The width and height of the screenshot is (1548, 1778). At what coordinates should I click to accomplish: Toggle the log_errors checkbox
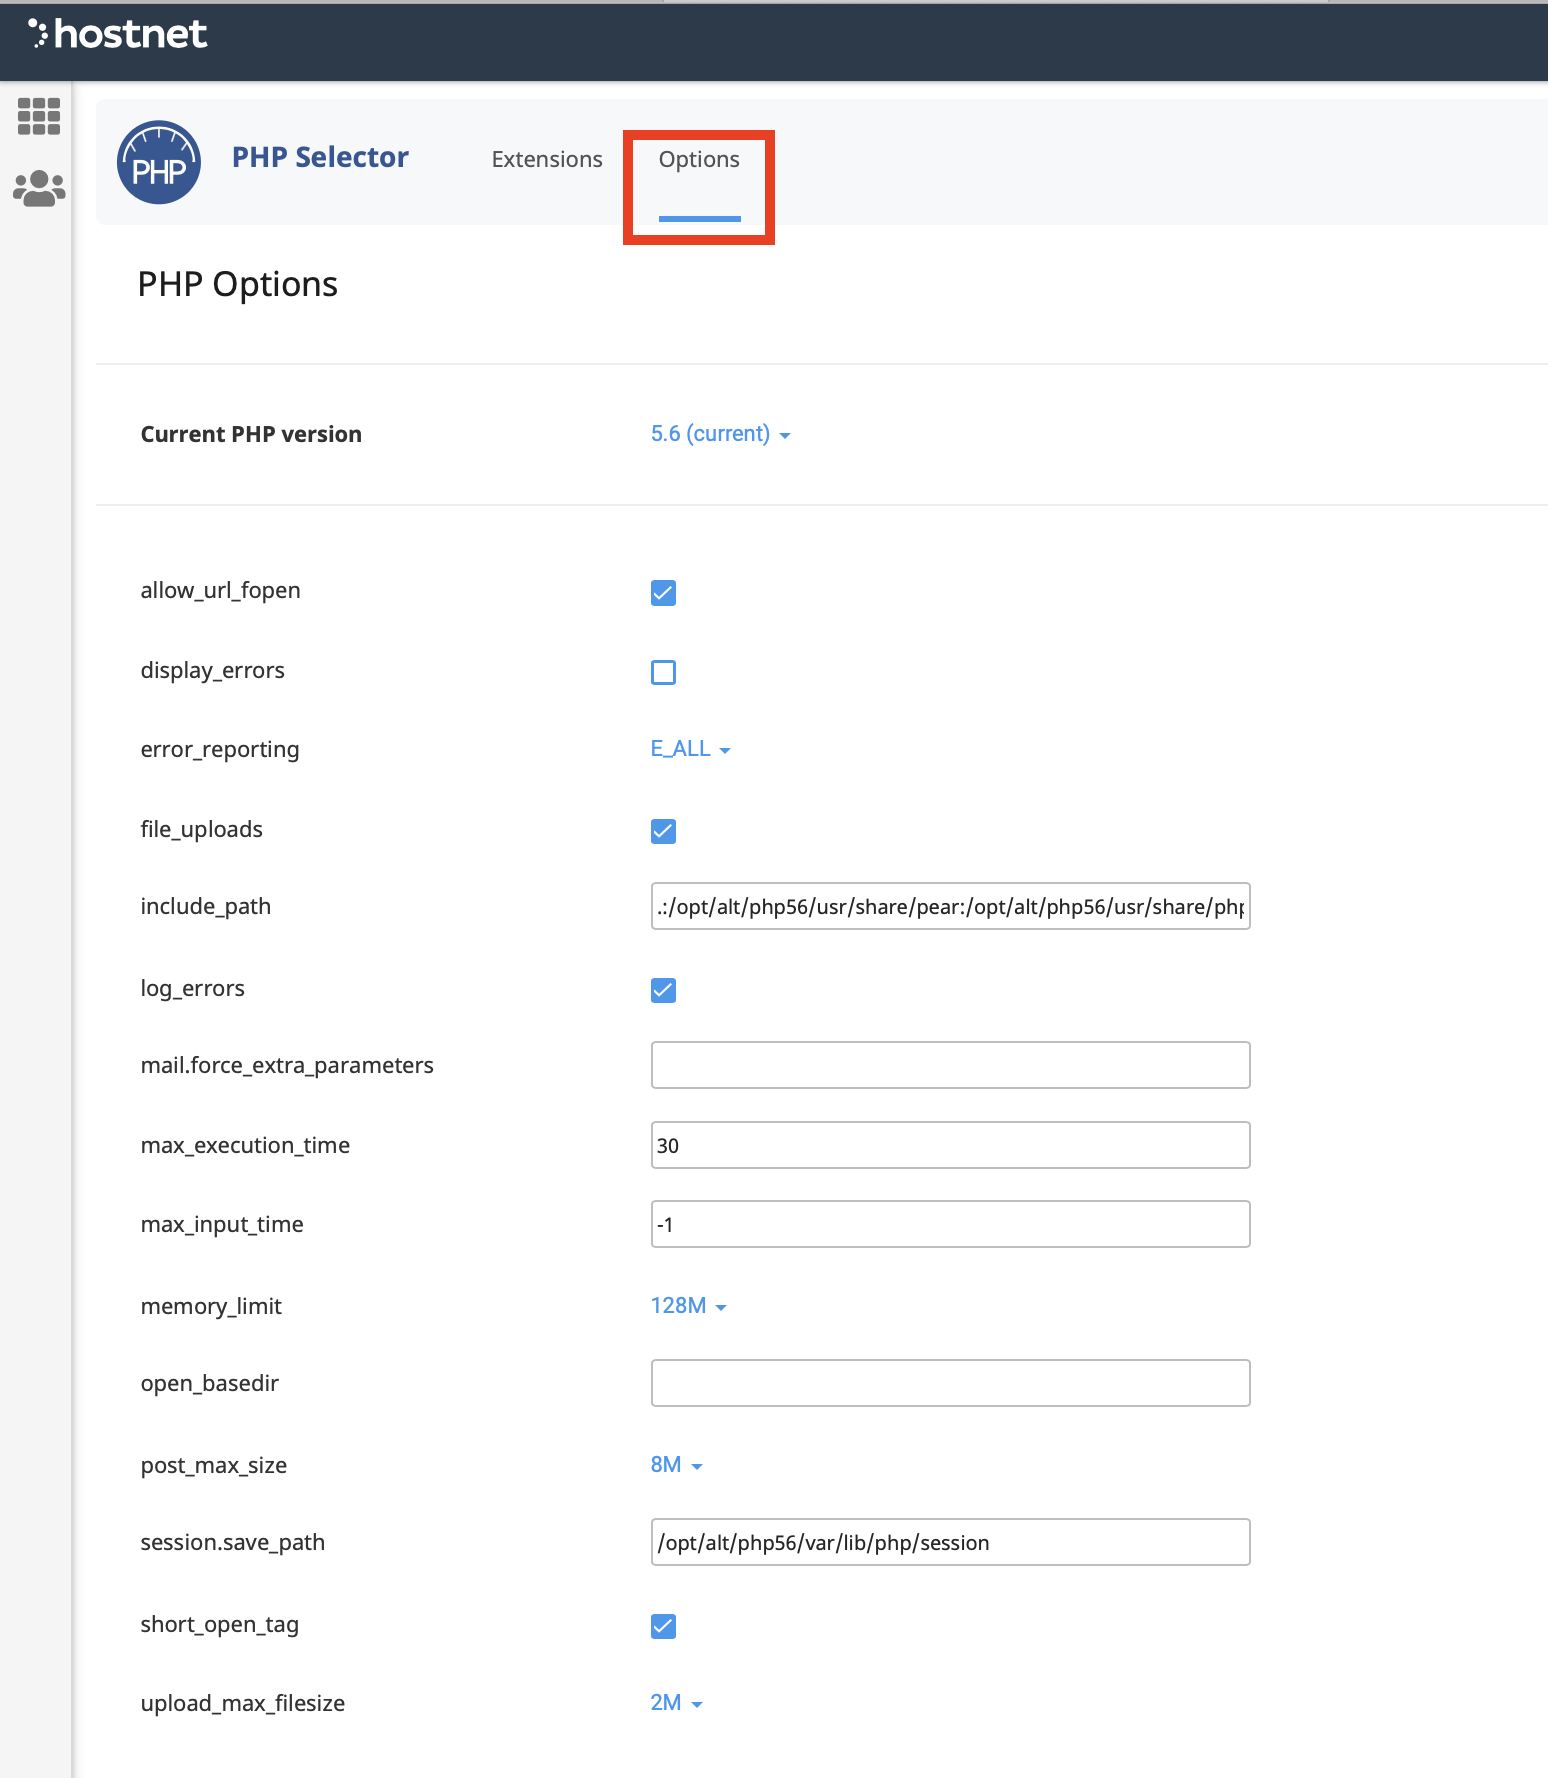[663, 990]
